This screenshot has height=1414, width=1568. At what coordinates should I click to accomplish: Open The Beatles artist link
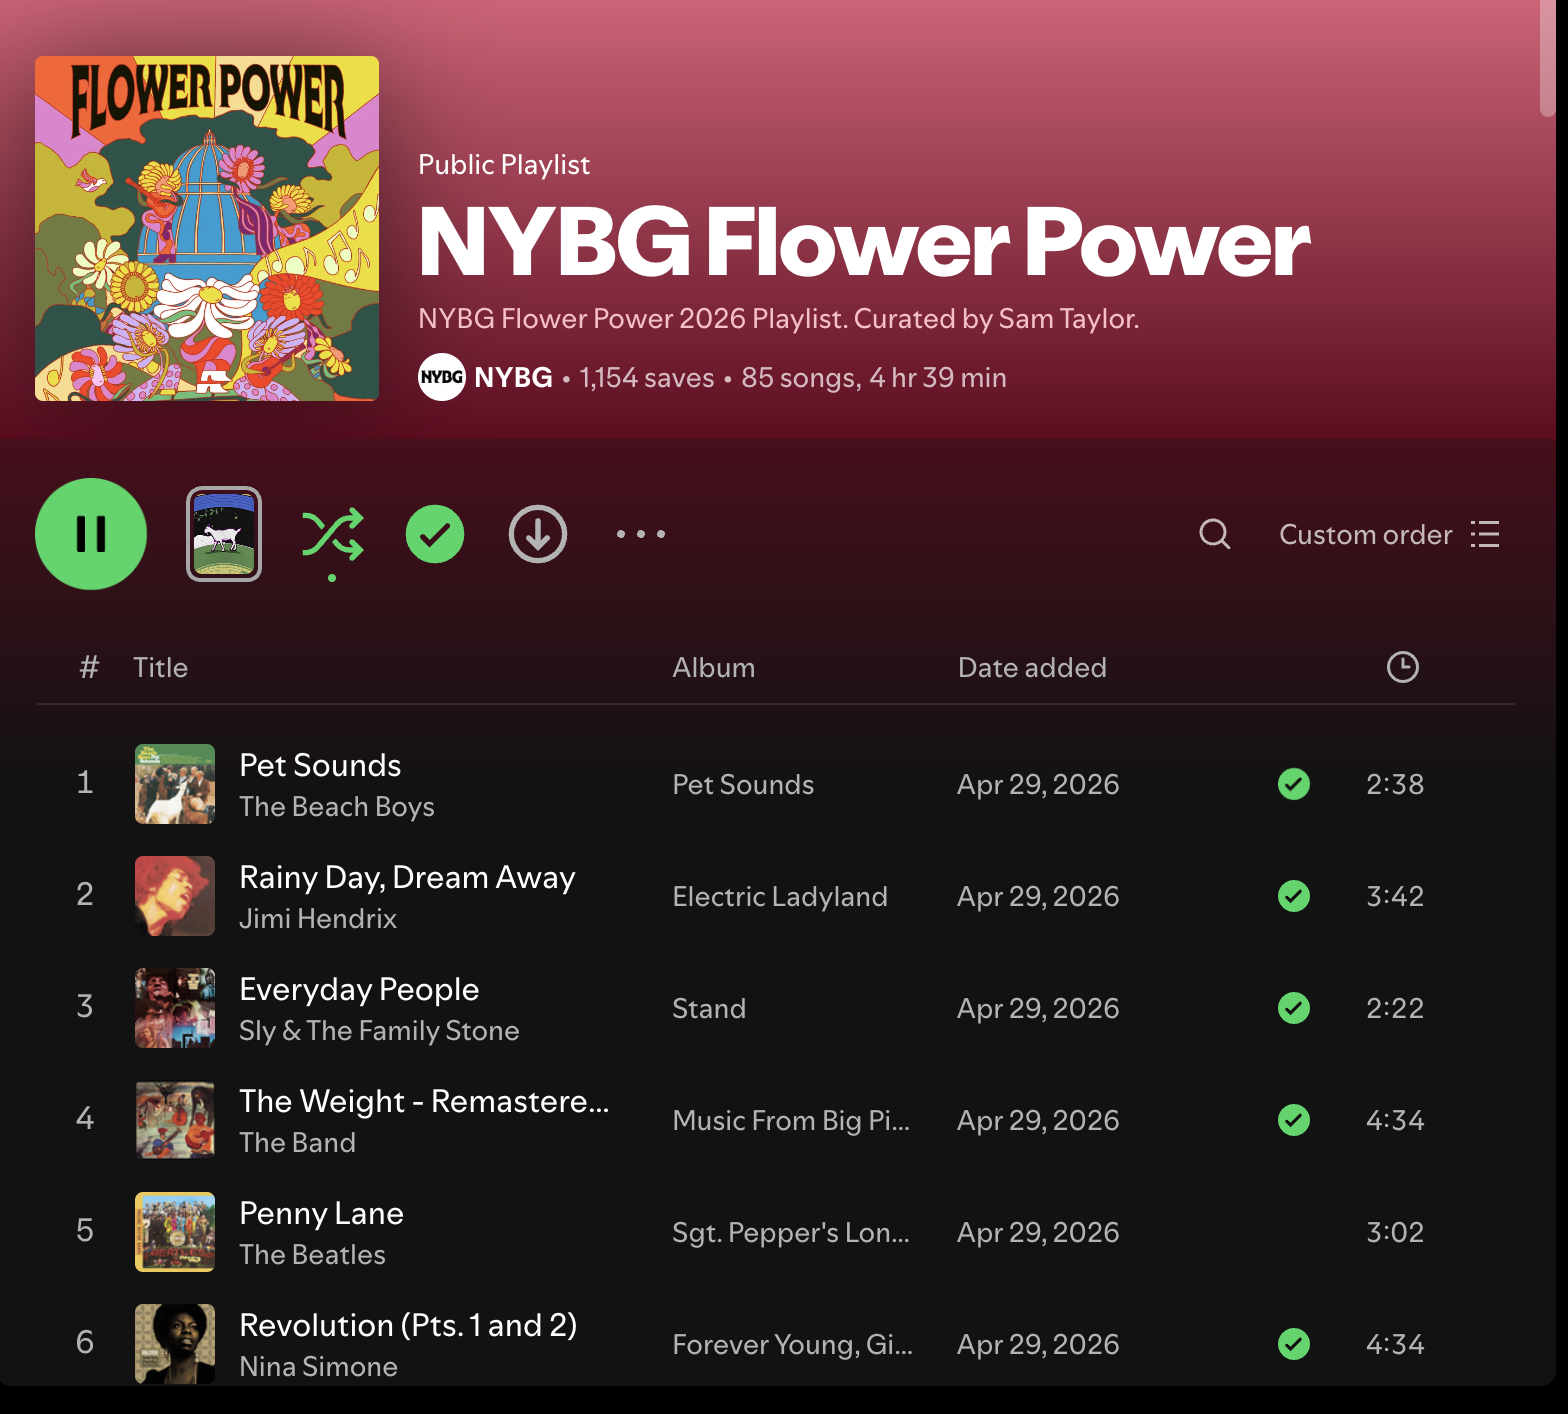tap(312, 1255)
